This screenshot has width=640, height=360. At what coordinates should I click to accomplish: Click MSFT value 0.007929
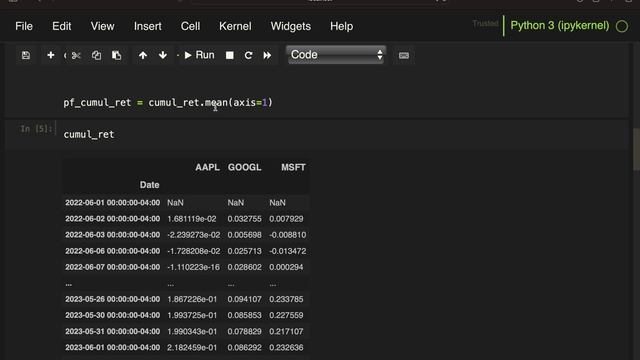coord(286,219)
